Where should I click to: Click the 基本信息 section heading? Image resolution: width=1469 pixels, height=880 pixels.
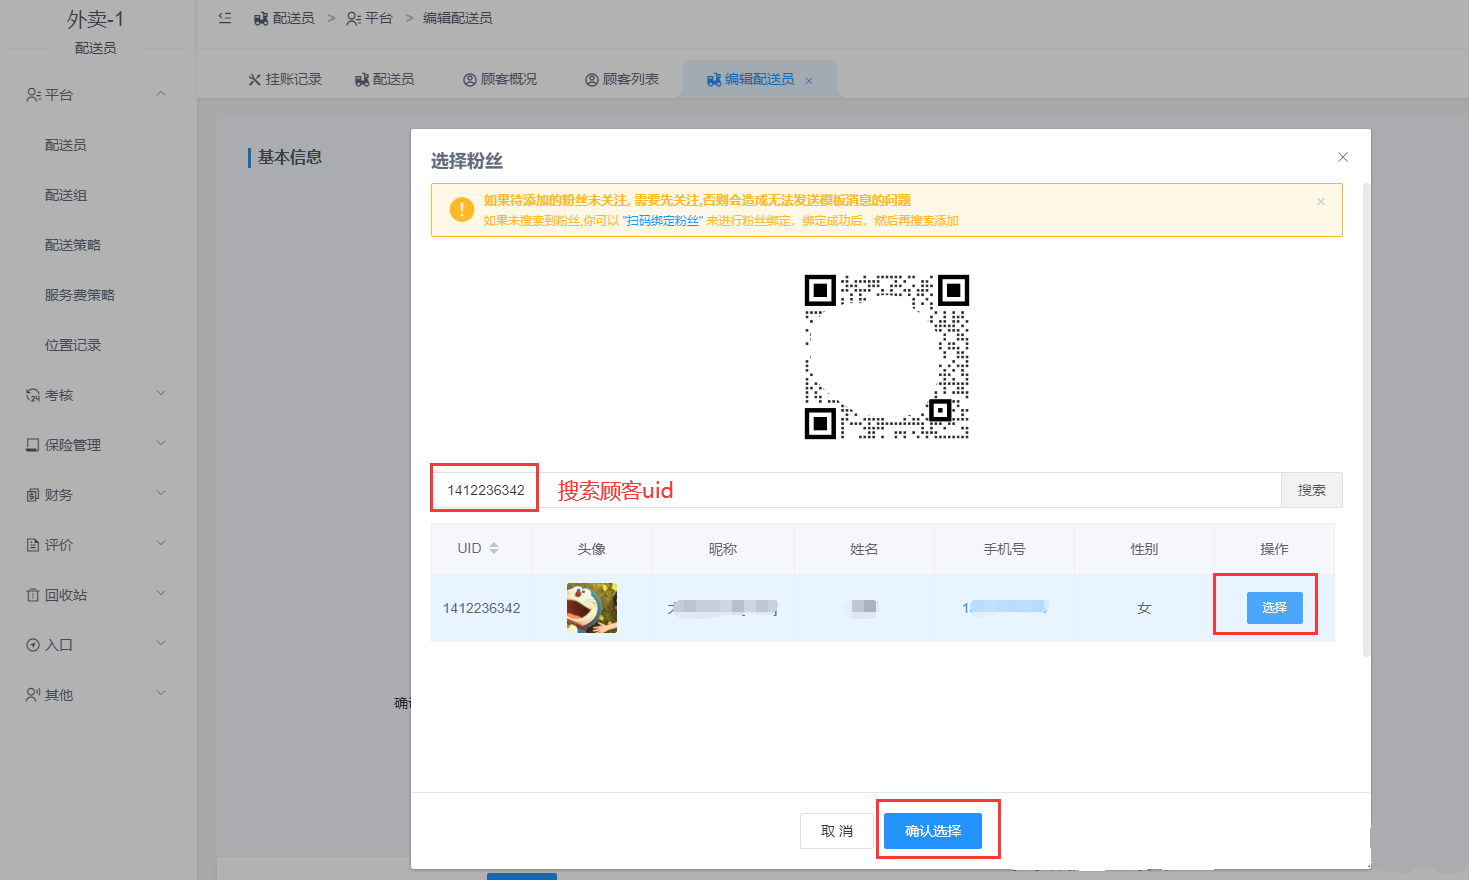290,157
